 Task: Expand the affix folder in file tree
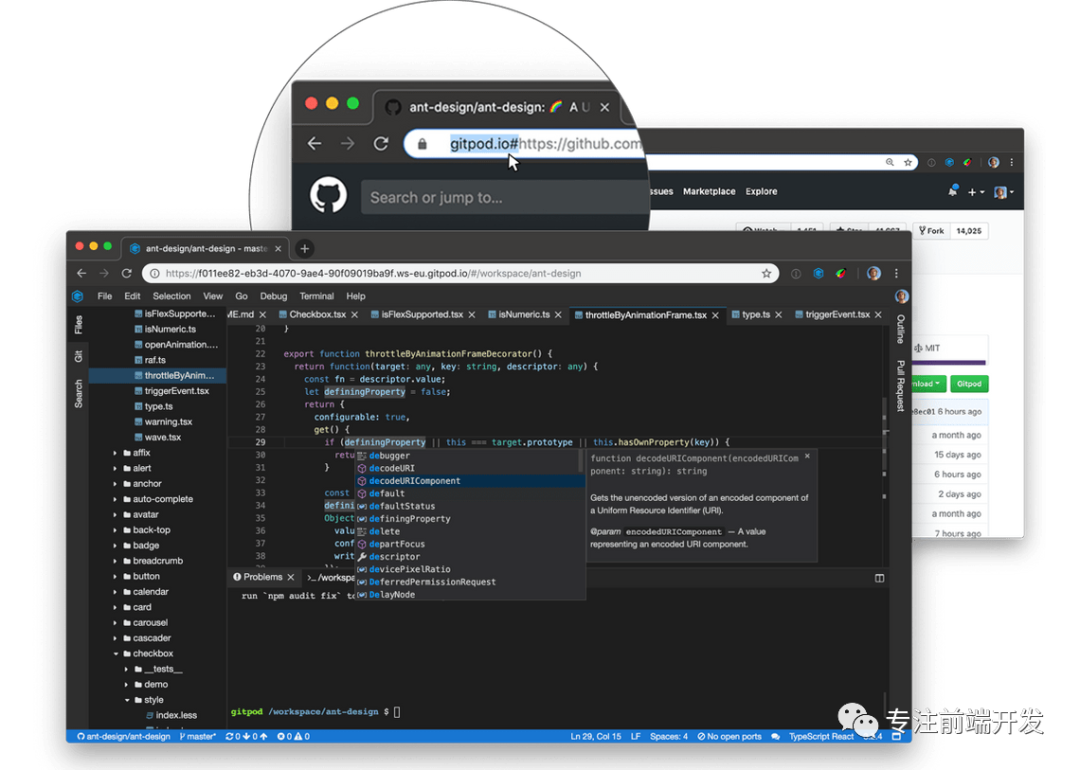(115, 453)
